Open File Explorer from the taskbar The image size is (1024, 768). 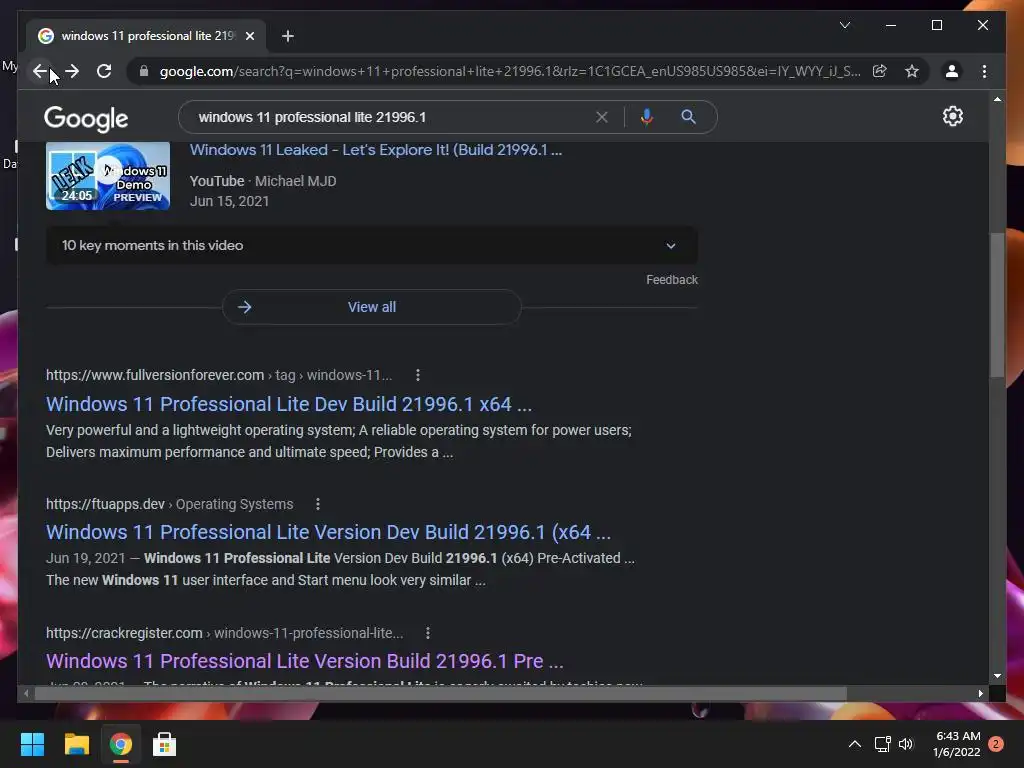pyautogui.click(x=76, y=744)
